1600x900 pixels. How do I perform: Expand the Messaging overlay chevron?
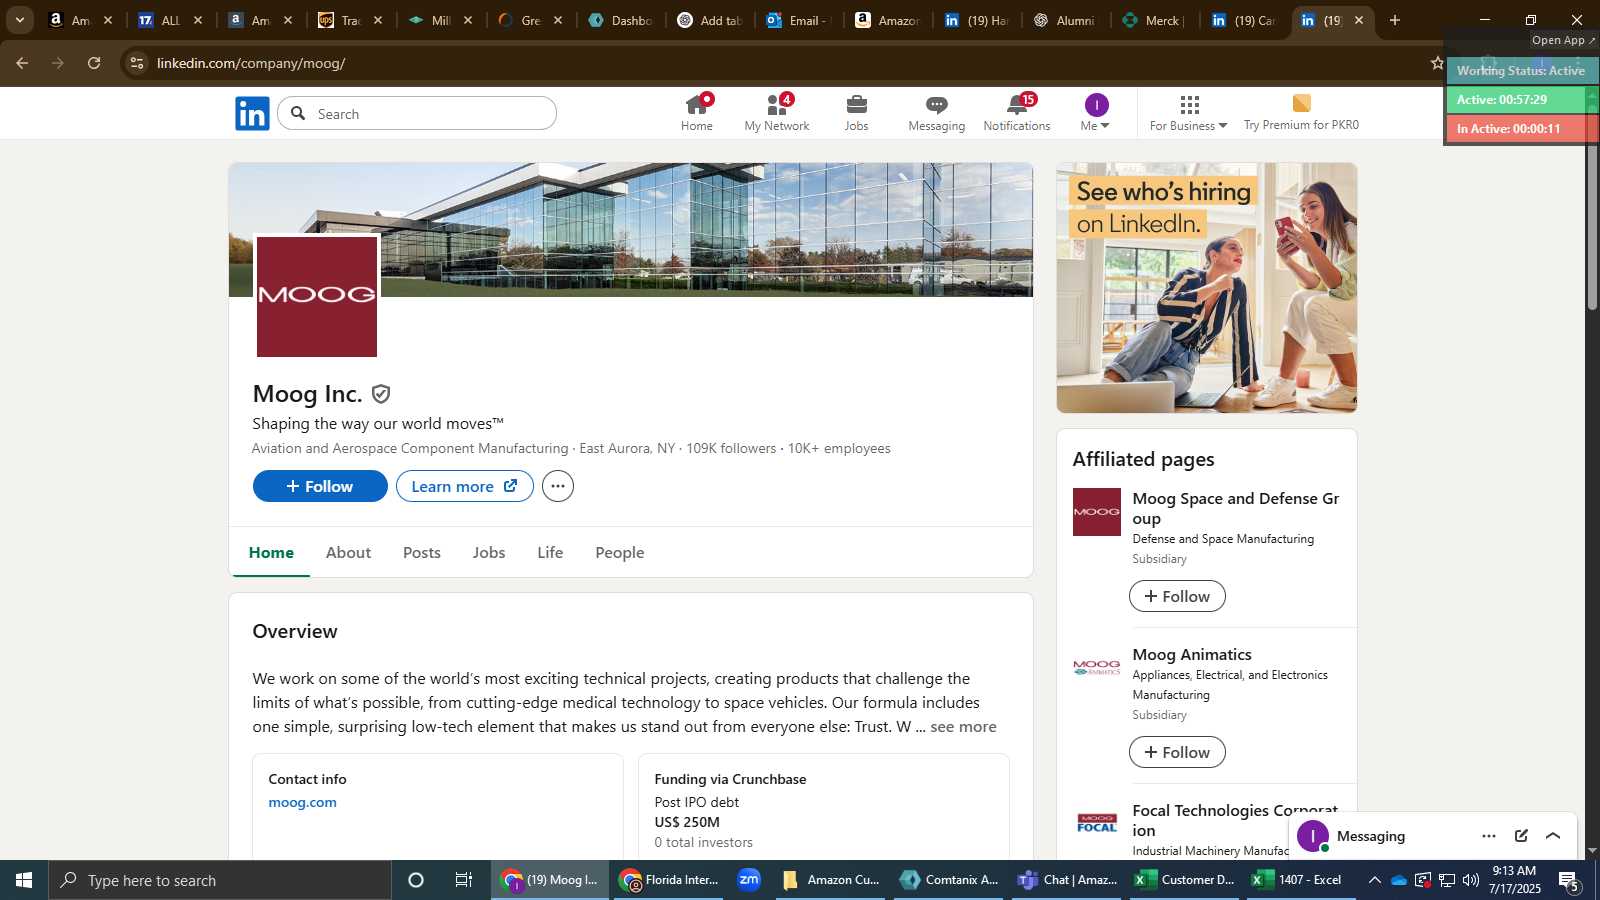(1553, 836)
